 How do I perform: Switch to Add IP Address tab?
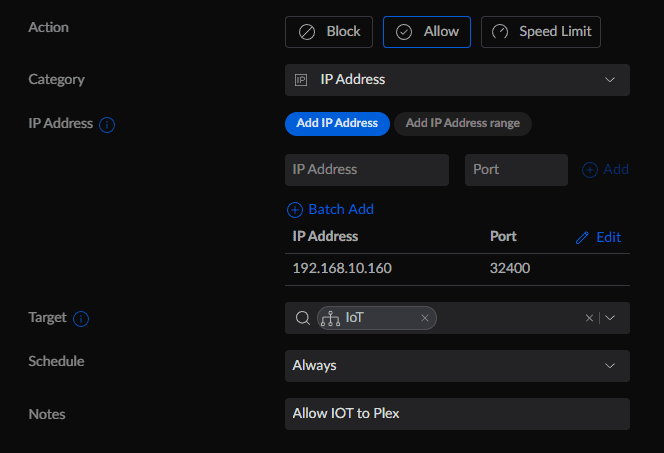click(337, 124)
